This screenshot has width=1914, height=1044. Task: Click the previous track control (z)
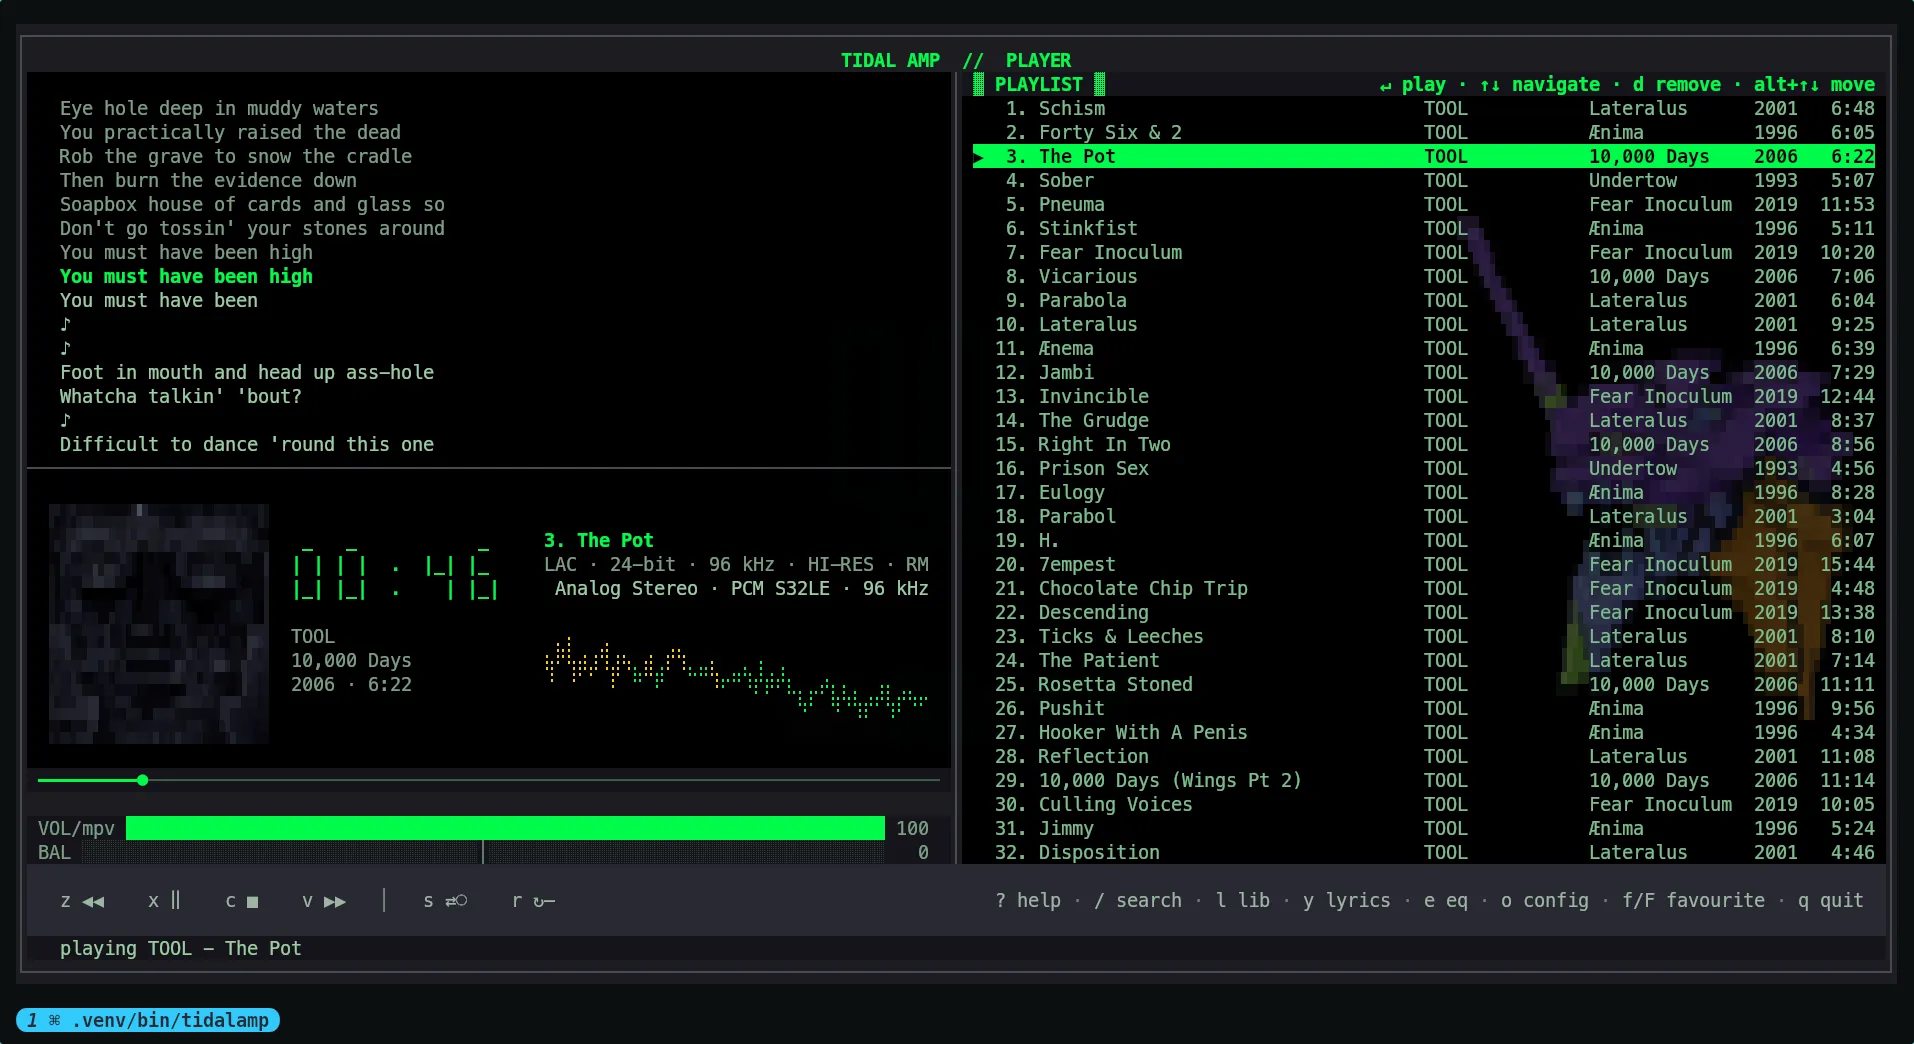coord(82,901)
